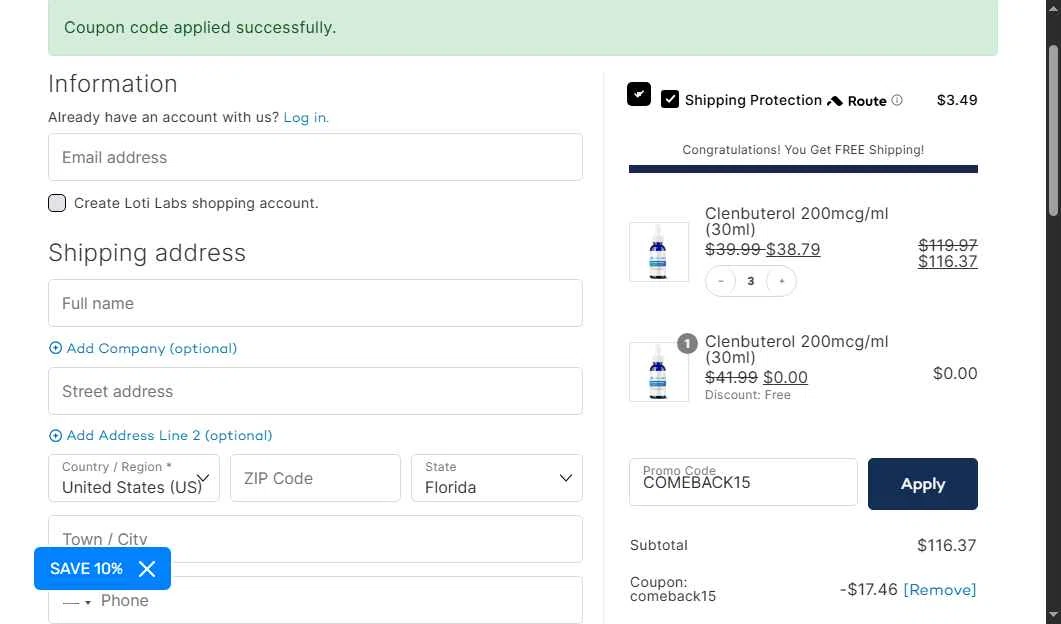
Task: Focus the Email address field
Action: point(315,157)
